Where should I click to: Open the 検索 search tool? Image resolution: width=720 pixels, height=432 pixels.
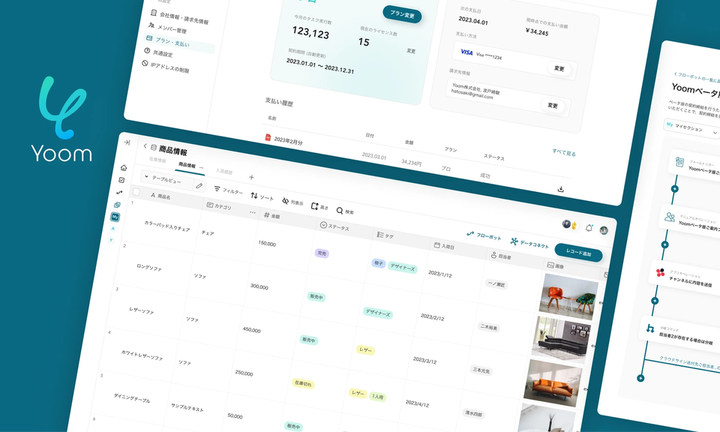[345, 211]
